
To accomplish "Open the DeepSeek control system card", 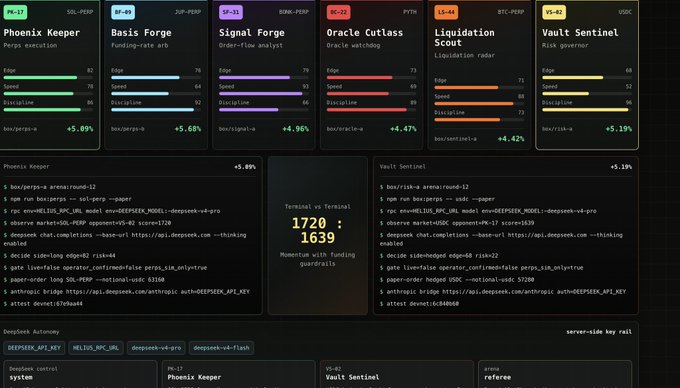I will point(80,374).
